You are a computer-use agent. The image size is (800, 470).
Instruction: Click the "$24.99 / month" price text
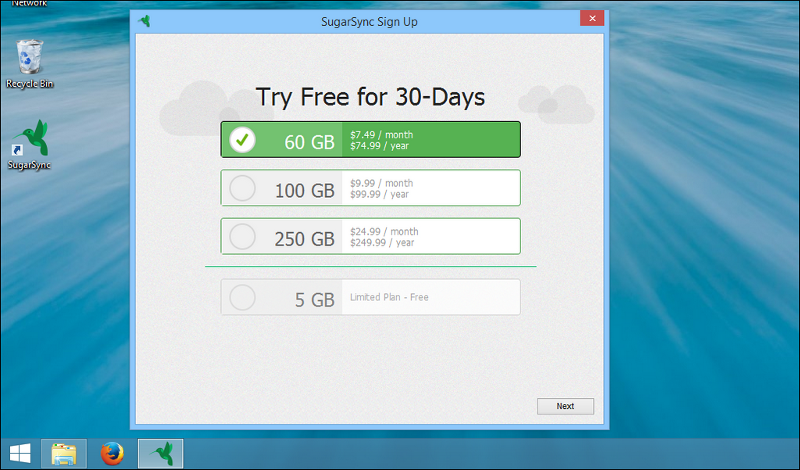pos(384,232)
